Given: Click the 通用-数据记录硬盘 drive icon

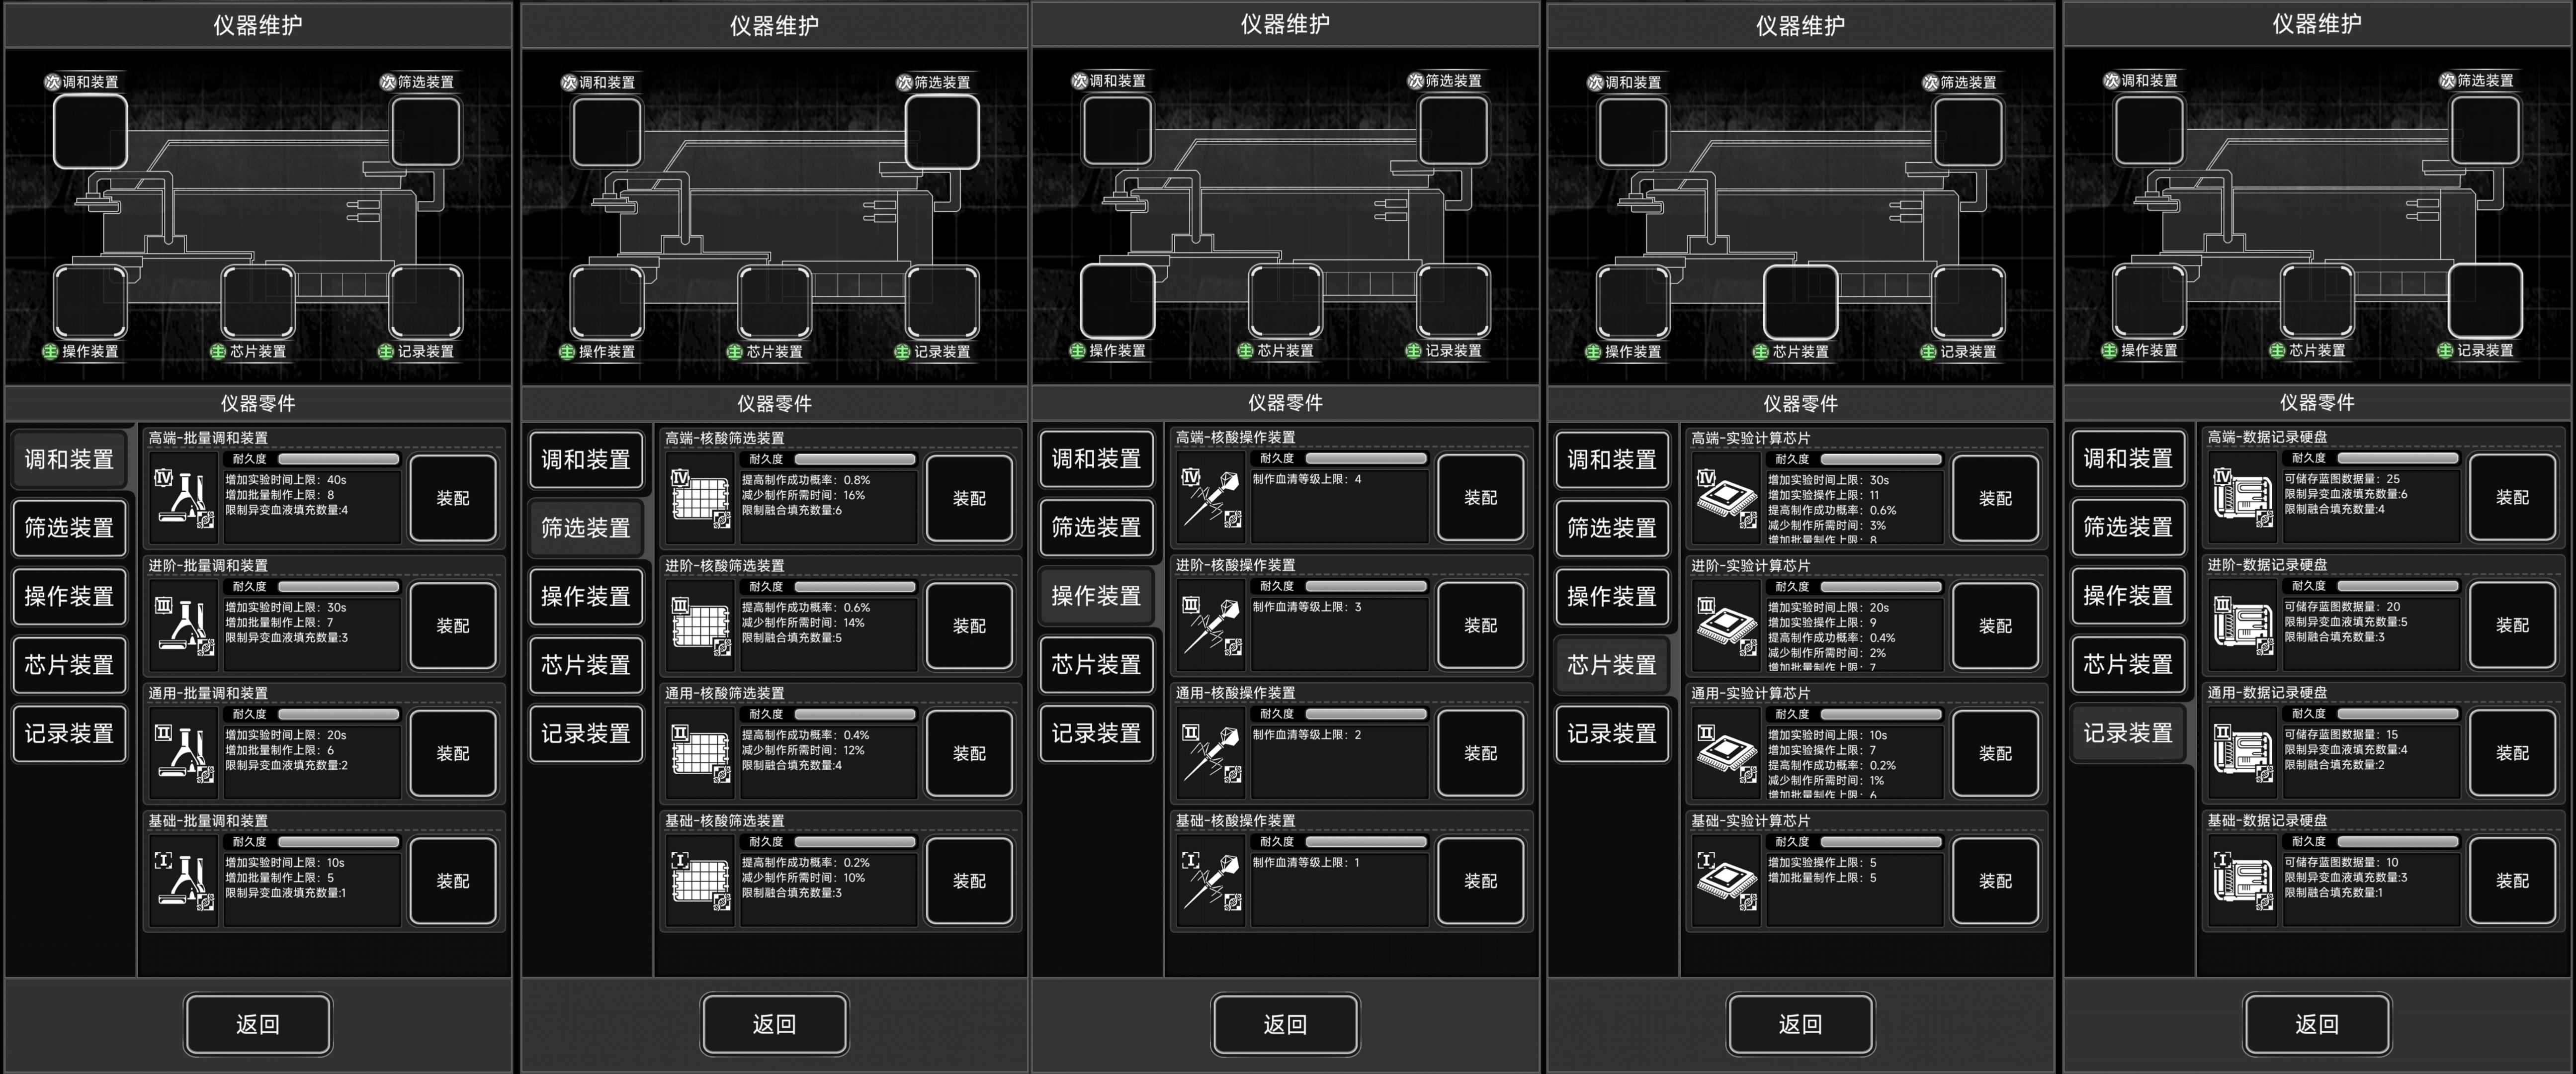Looking at the screenshot, I should pyautogui.click(x=2243, y=752).
